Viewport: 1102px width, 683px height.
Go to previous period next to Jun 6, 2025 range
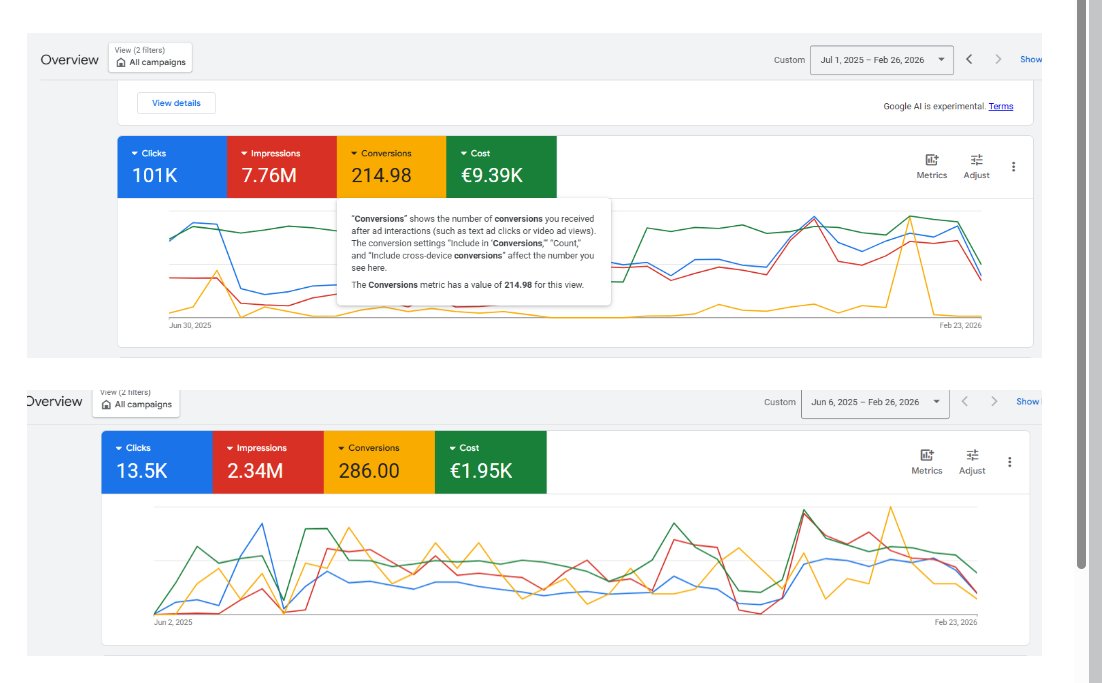pos(965,401)
